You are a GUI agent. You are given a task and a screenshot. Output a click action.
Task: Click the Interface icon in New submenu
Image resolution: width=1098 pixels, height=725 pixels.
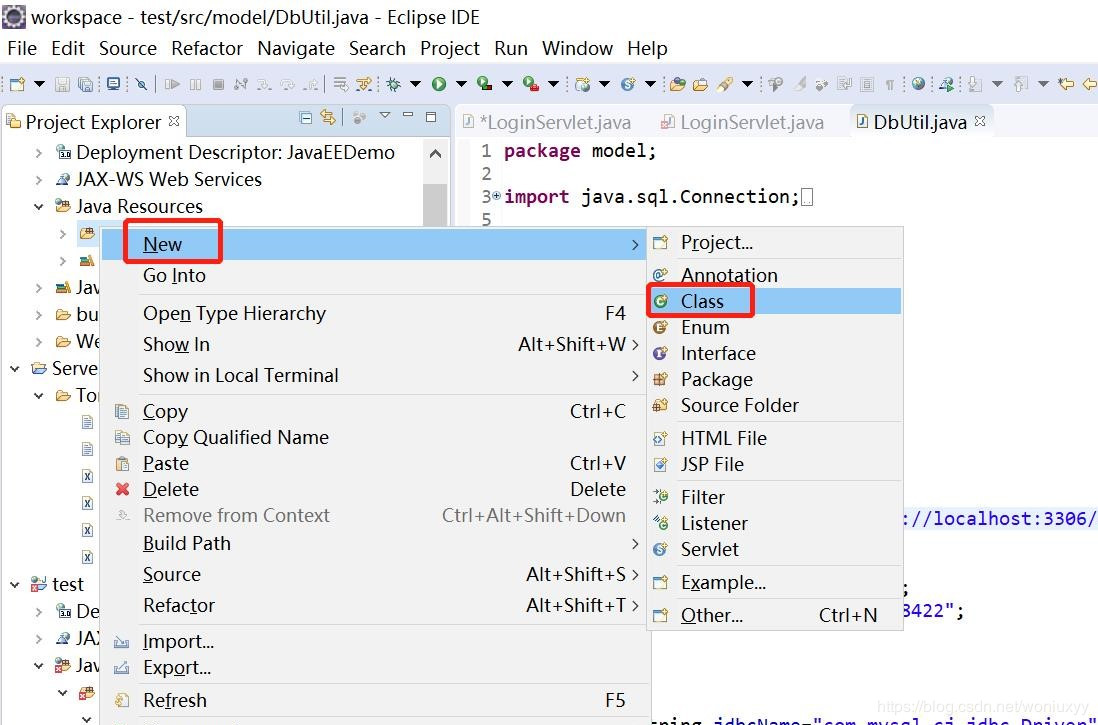pos(660,353)
